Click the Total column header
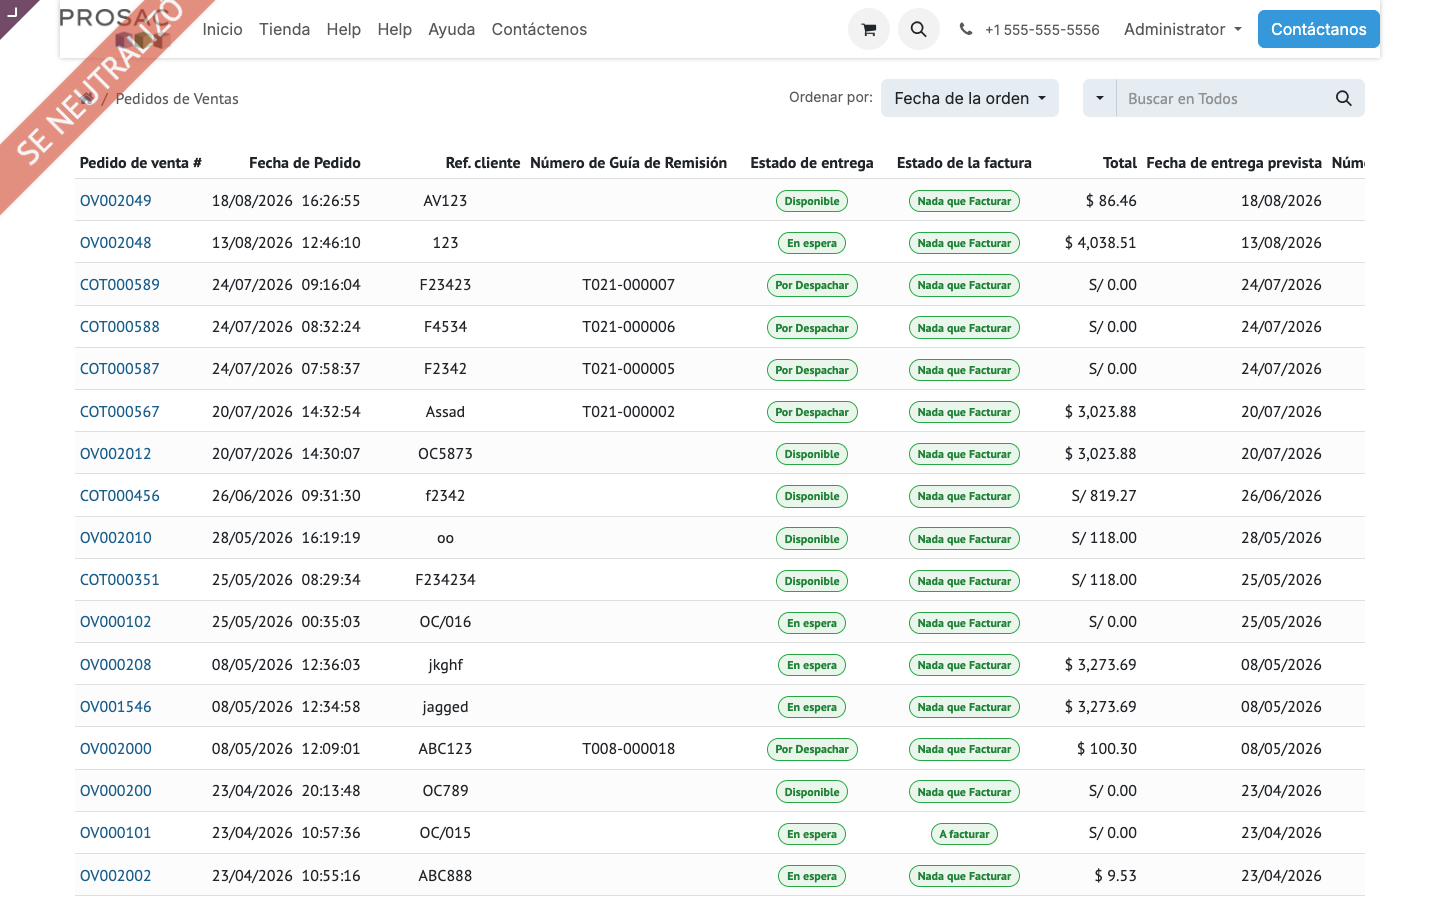This screenshot has height=900, width=1440. [1120, 162]
